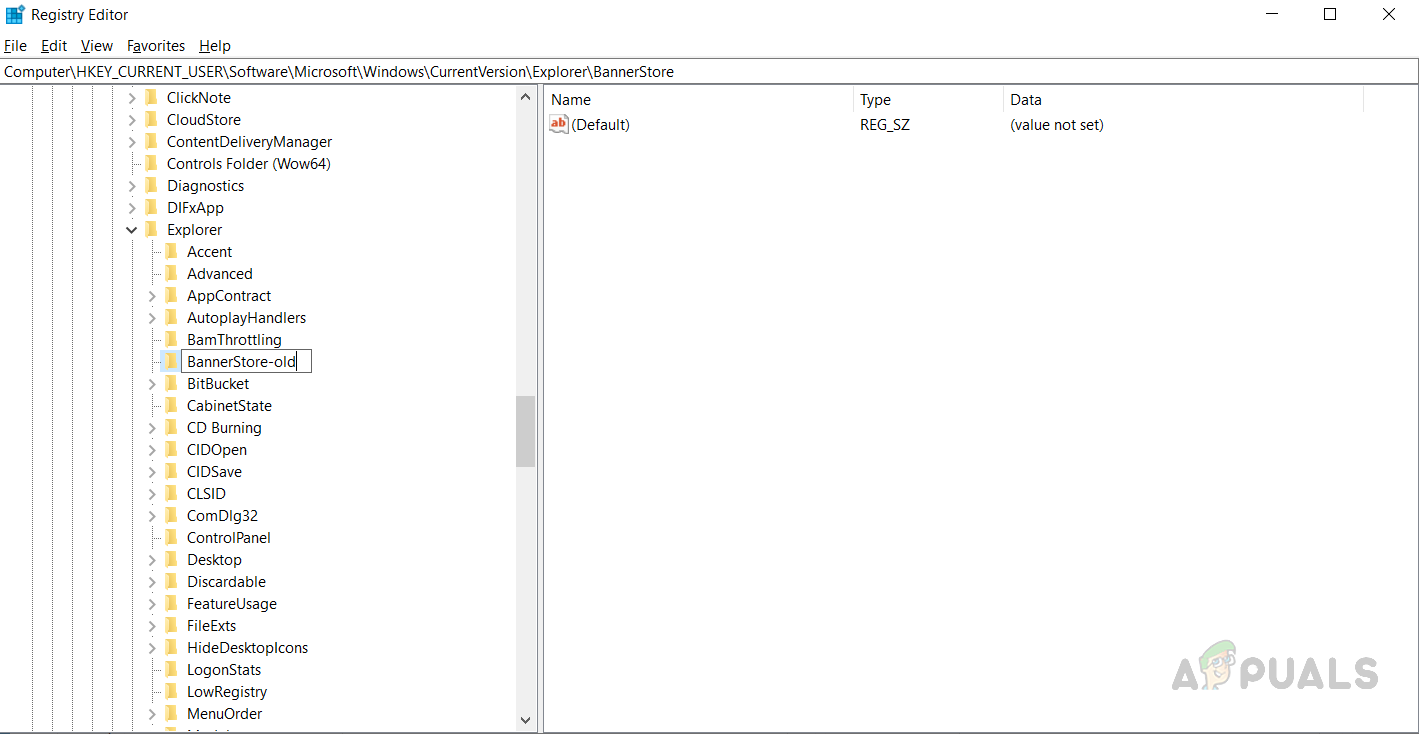Image resolution: width=1419 pixels, height=734 pixels.
Task: Click the BamThrottling folder icon
Action: click(172, 339)
